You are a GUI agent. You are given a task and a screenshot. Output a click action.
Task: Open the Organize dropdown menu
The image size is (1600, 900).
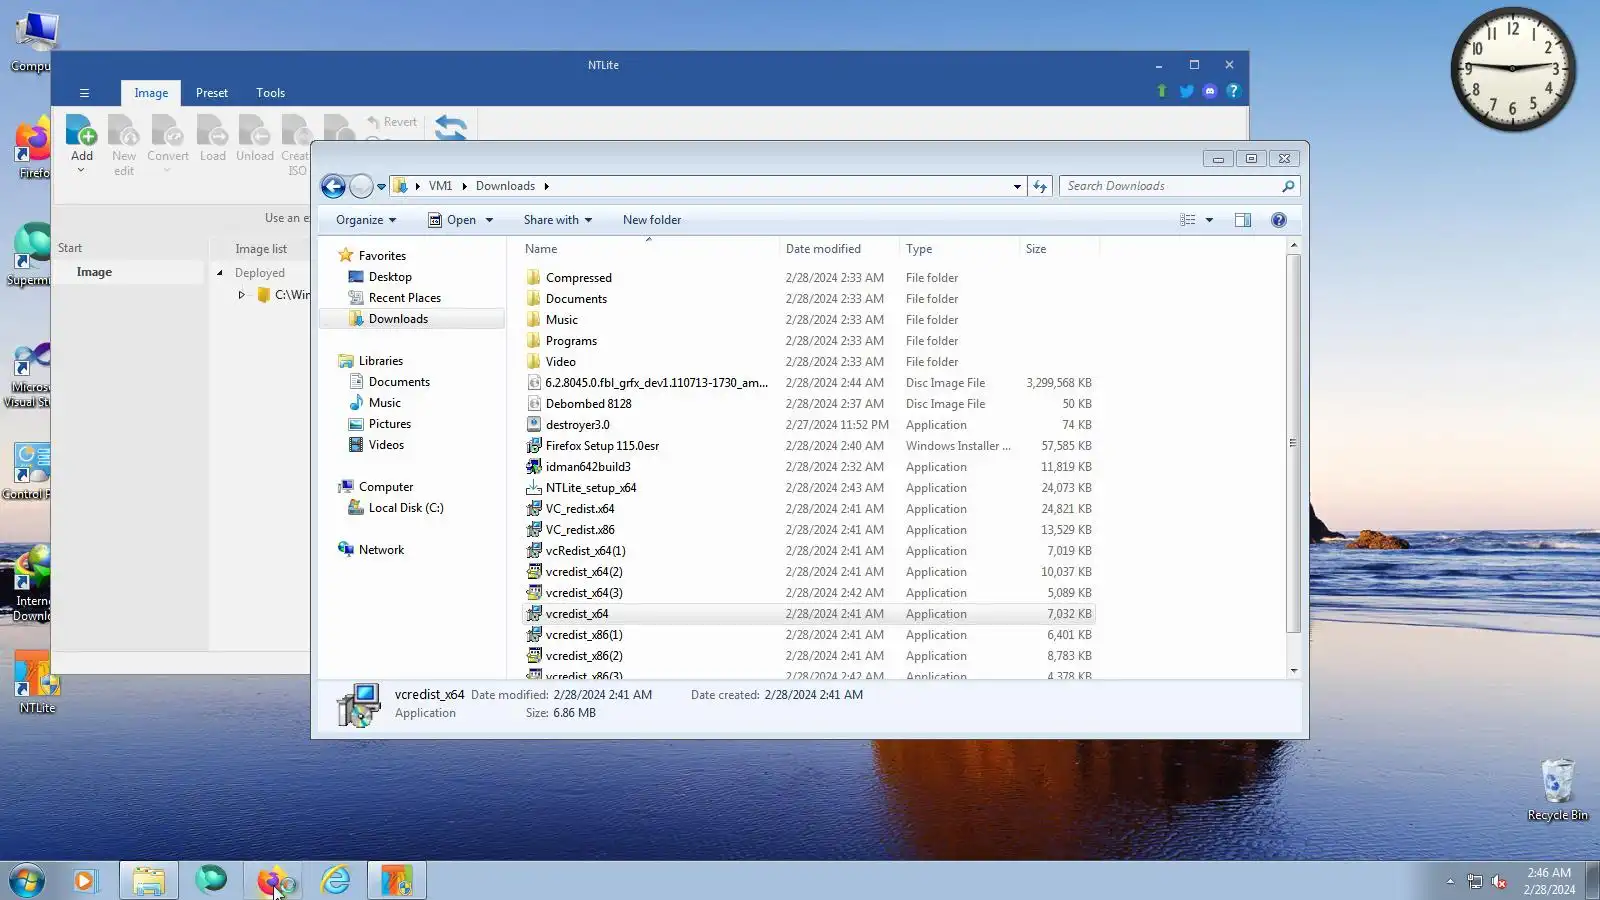pyautogui.click(x=366, y=220)
